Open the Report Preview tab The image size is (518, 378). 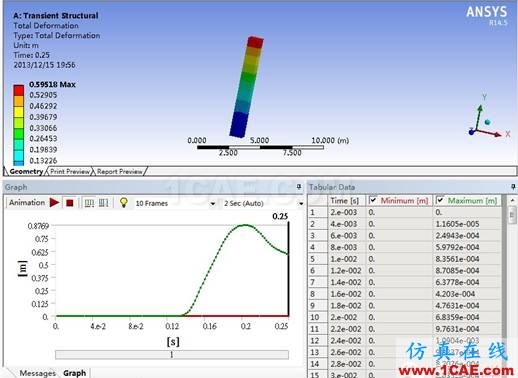[120, 172]
